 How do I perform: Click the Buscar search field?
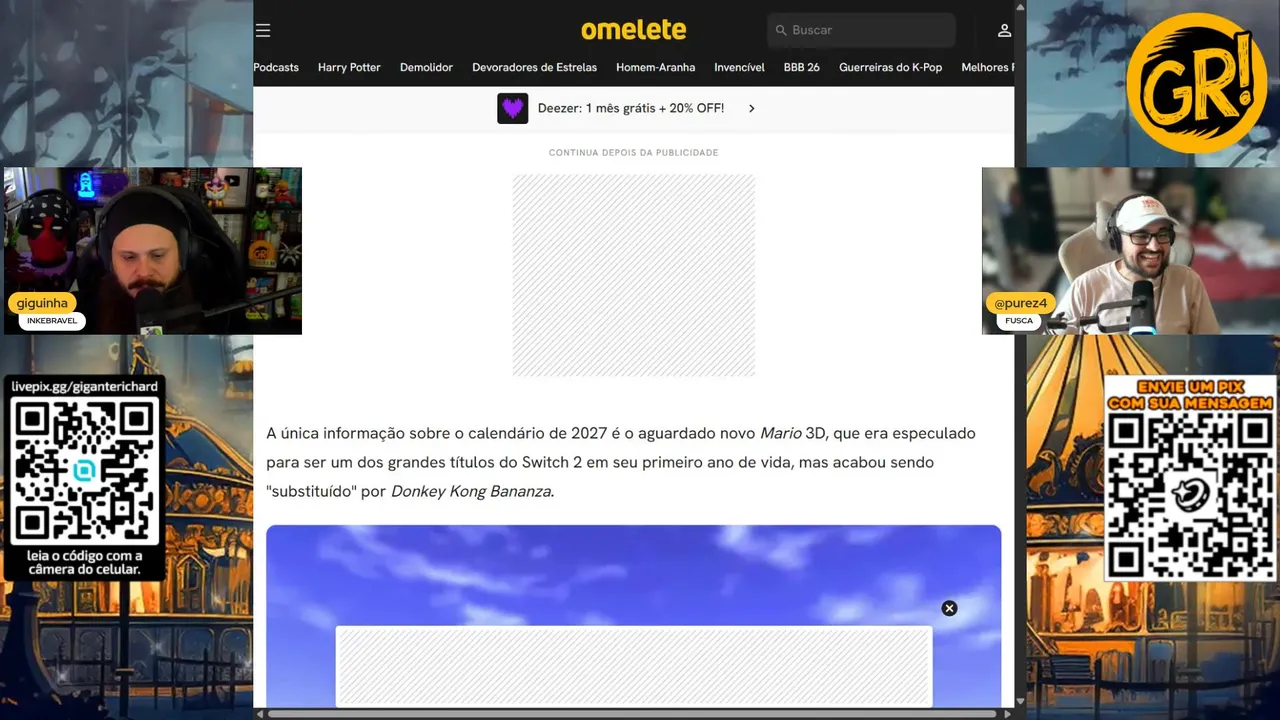861,30
